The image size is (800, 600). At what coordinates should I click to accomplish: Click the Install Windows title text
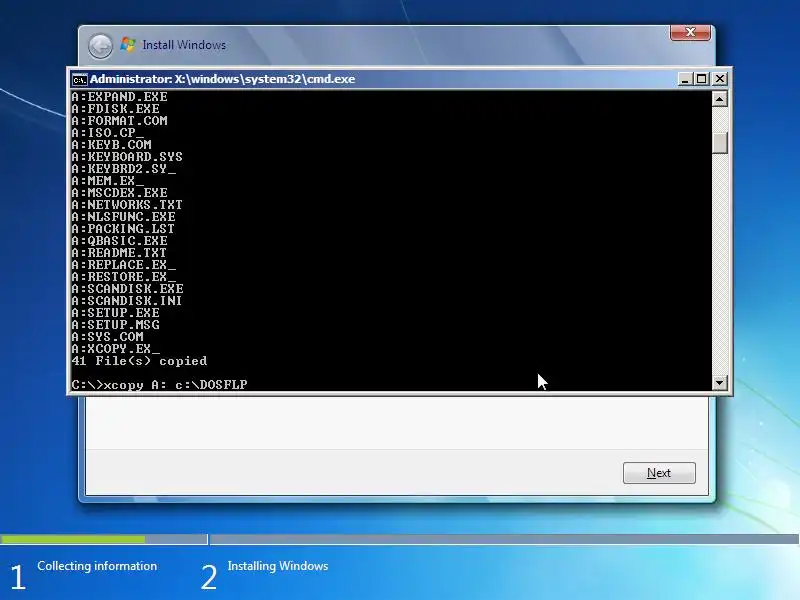184,45
